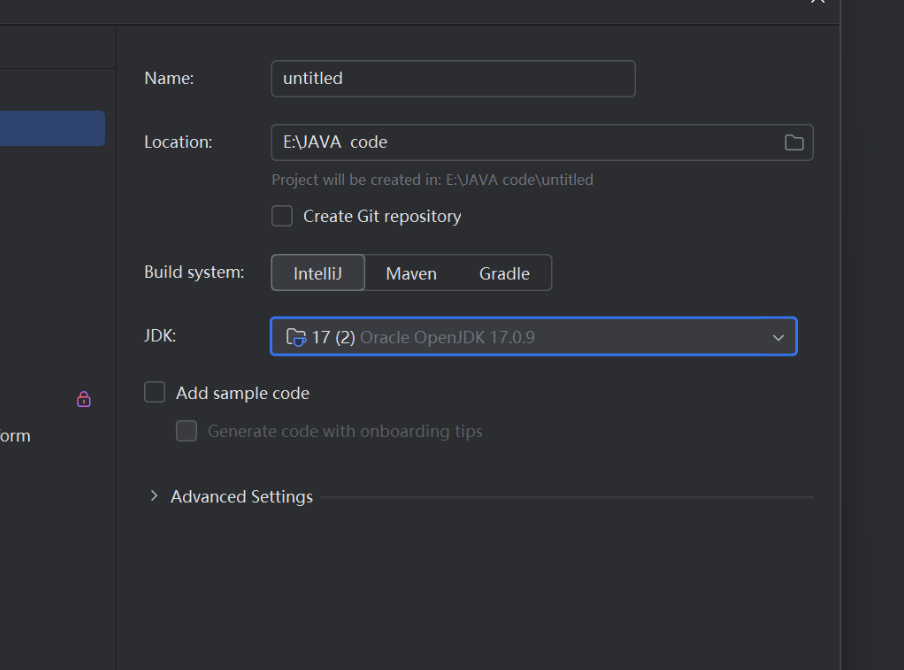Click the pink lock icon in sidebar
This screenshot has height=670, width=904.
pos(84,399)
